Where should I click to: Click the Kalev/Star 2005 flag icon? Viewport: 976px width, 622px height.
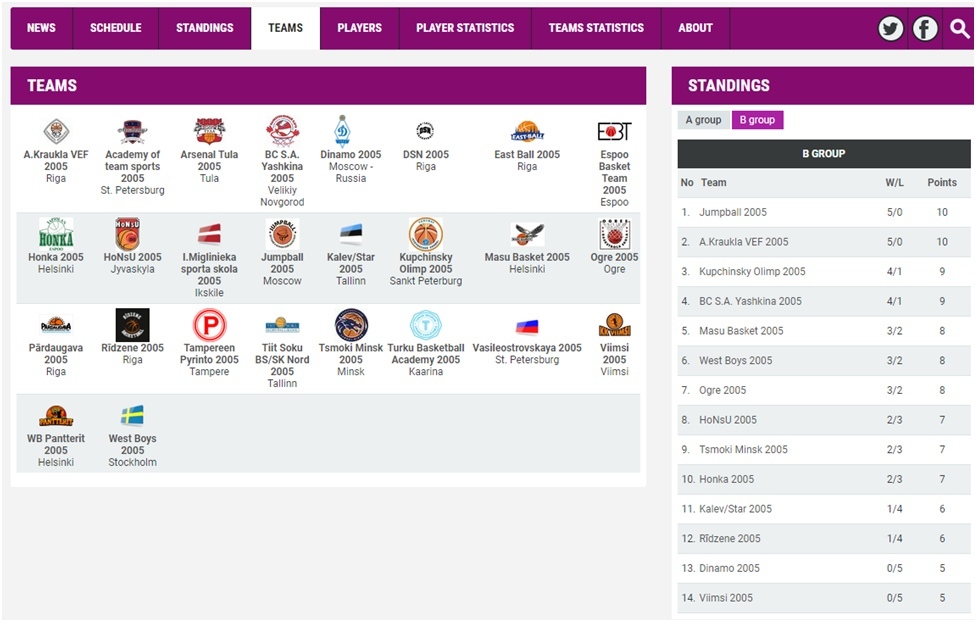tap(351, 234)
